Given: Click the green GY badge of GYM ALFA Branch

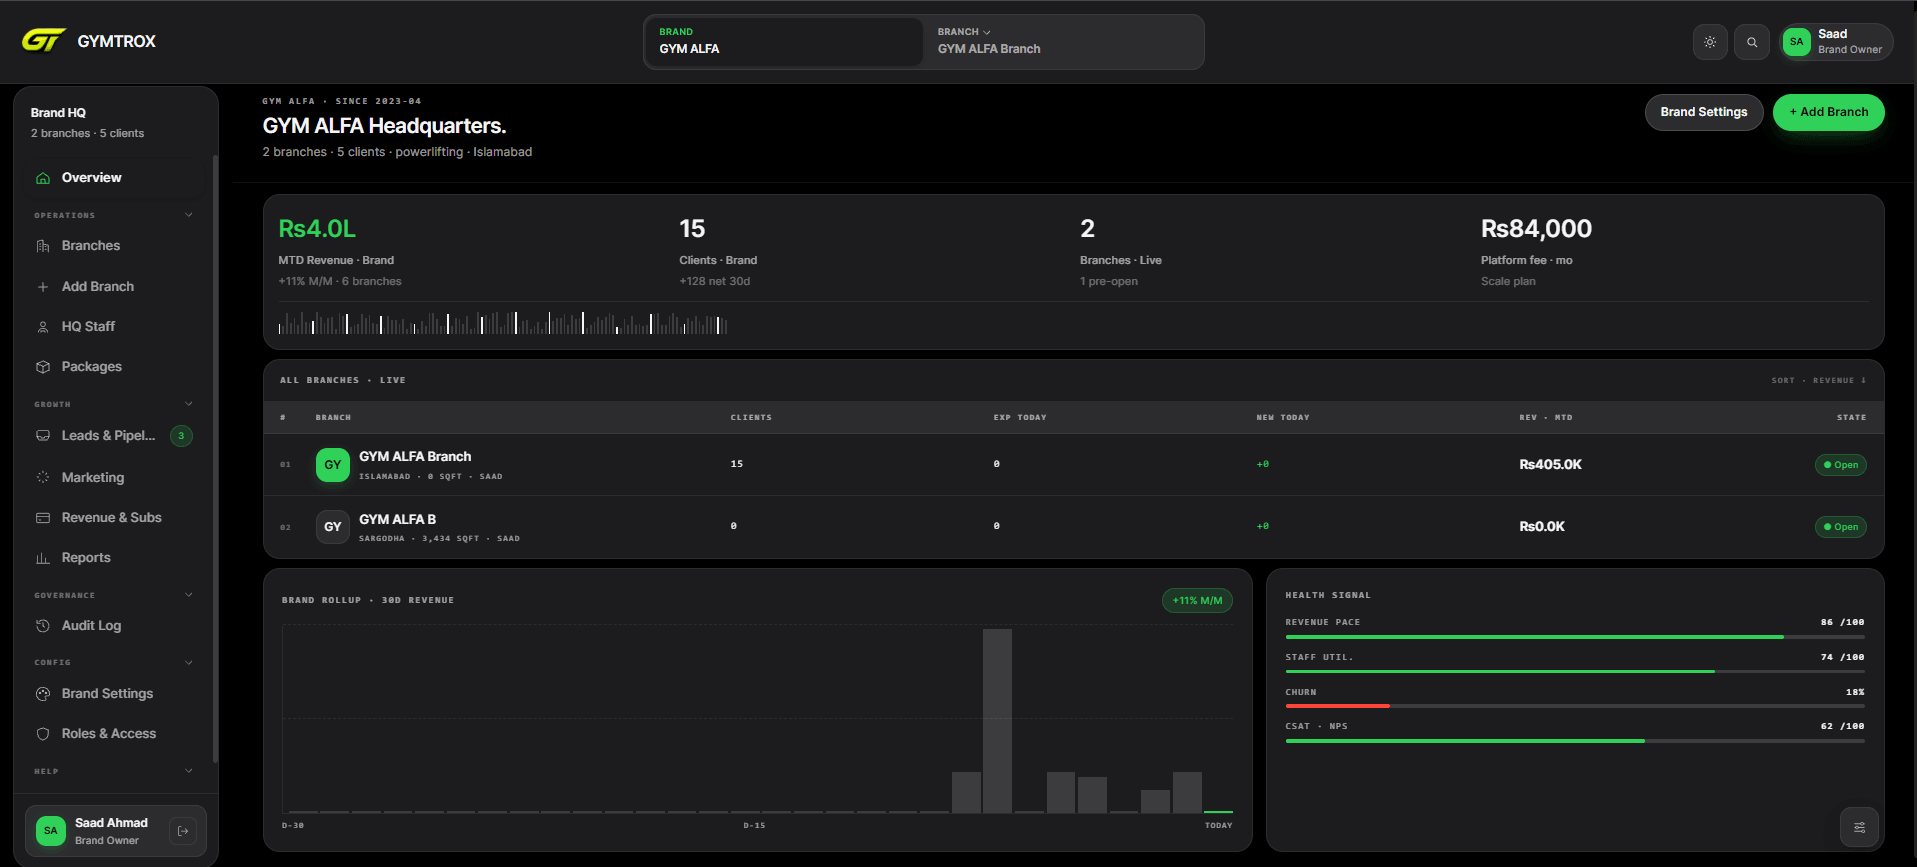Looking at the screenshot, I should coord(333,465).
